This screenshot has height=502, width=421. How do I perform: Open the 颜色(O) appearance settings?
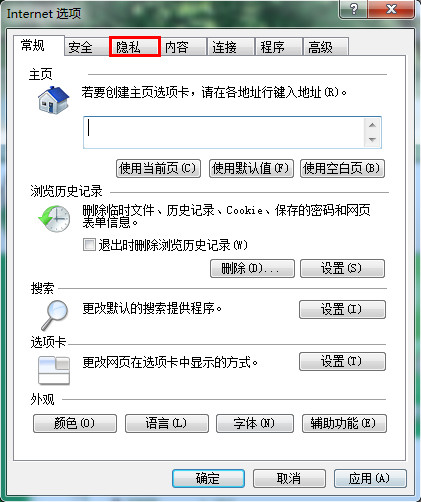(x=75, y=423)
